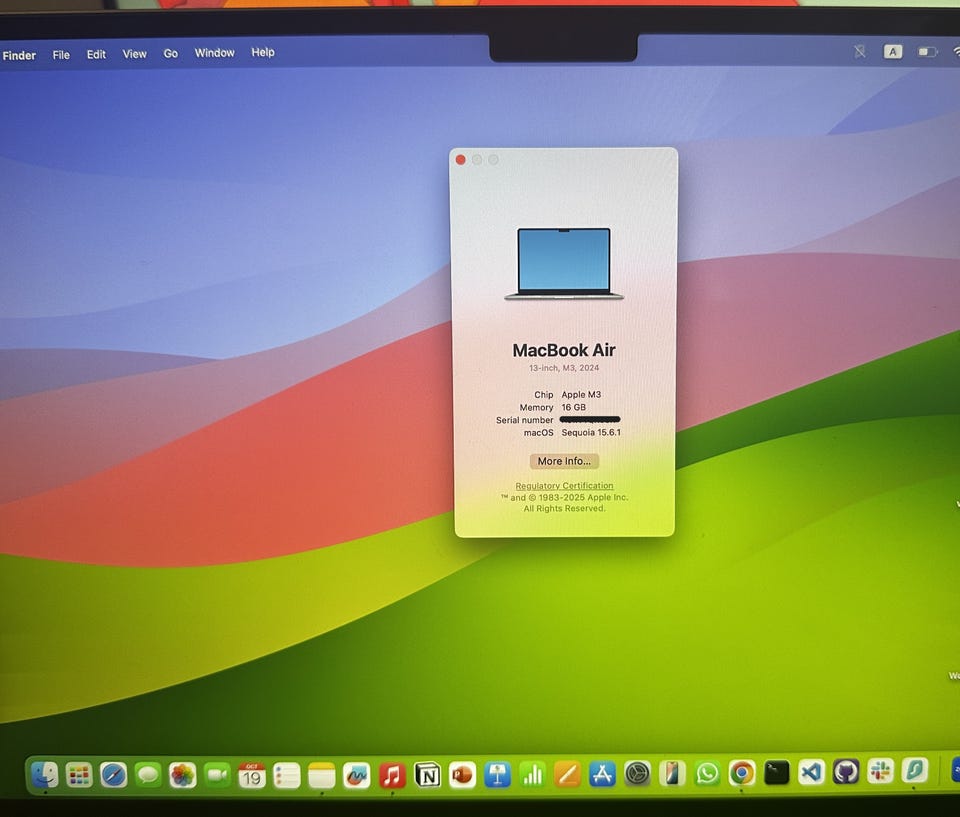The height and width of the screenshot is (817, 960).
Task: Click the battery status icon
Action: coord(928,52)
